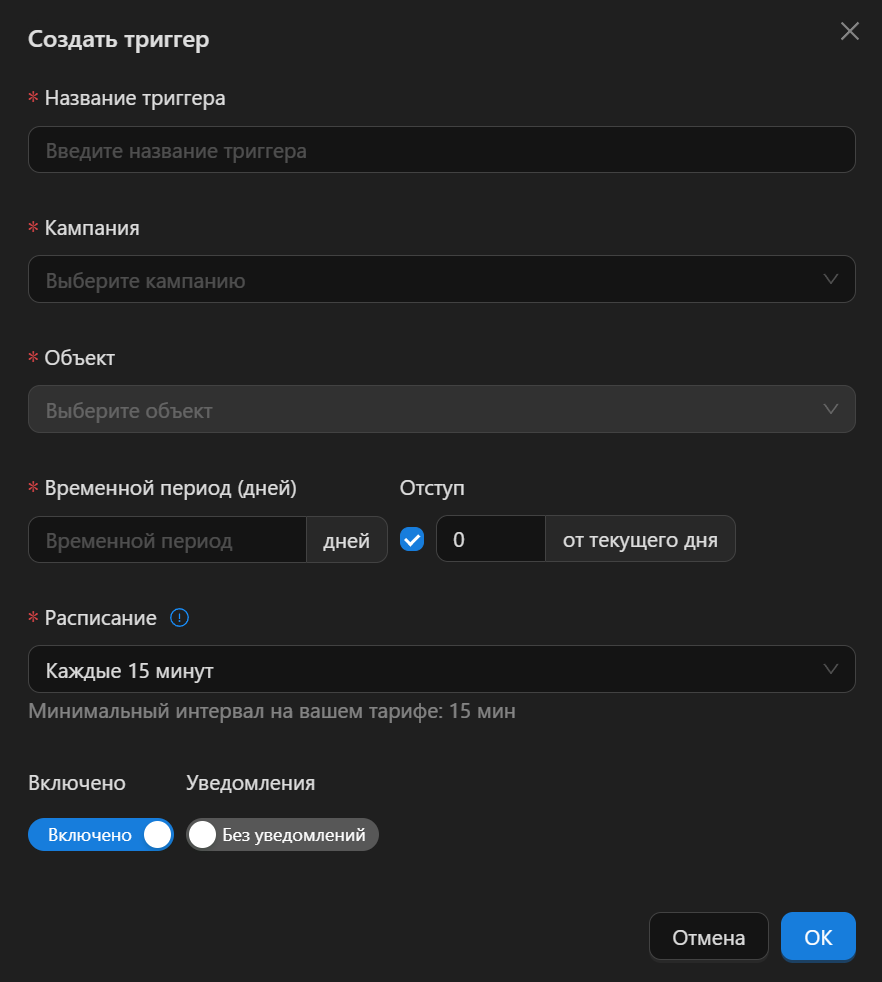882x982 pixels.
Task: Click the дней unit addon label
Action: click(346, 540)
